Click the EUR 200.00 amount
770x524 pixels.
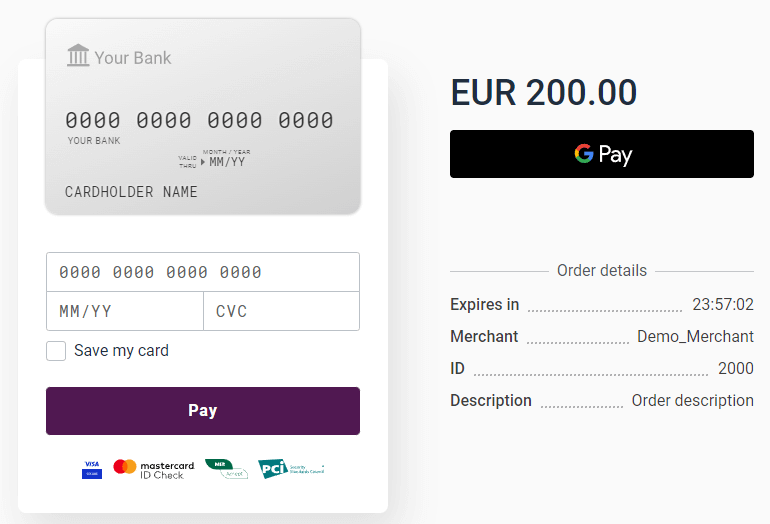pos(544,92)
